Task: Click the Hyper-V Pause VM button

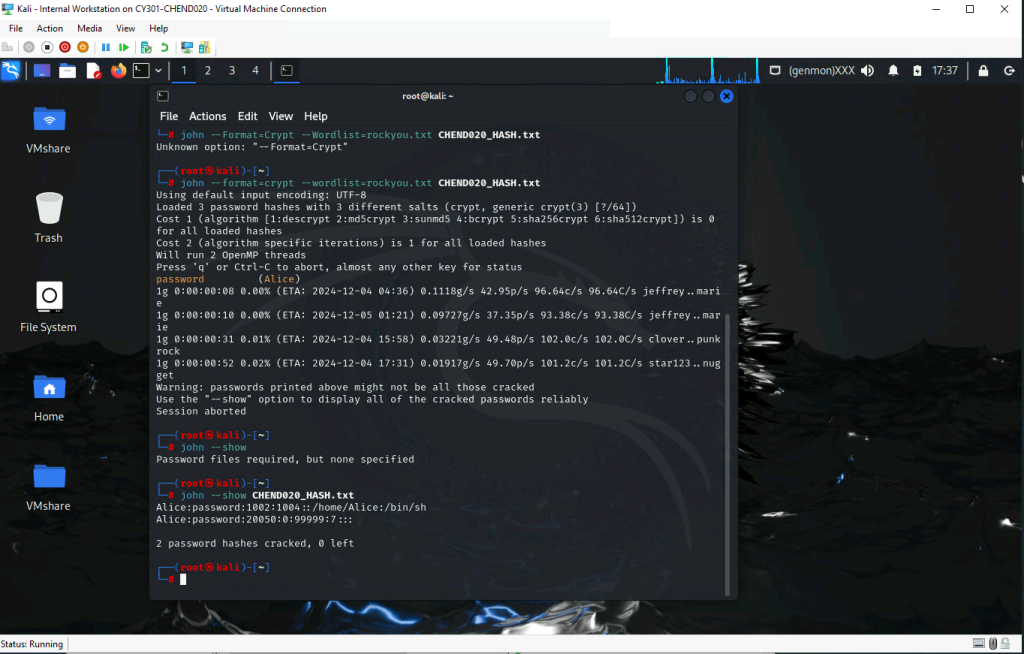Action: pyautogui.click(x=105, y=47)
